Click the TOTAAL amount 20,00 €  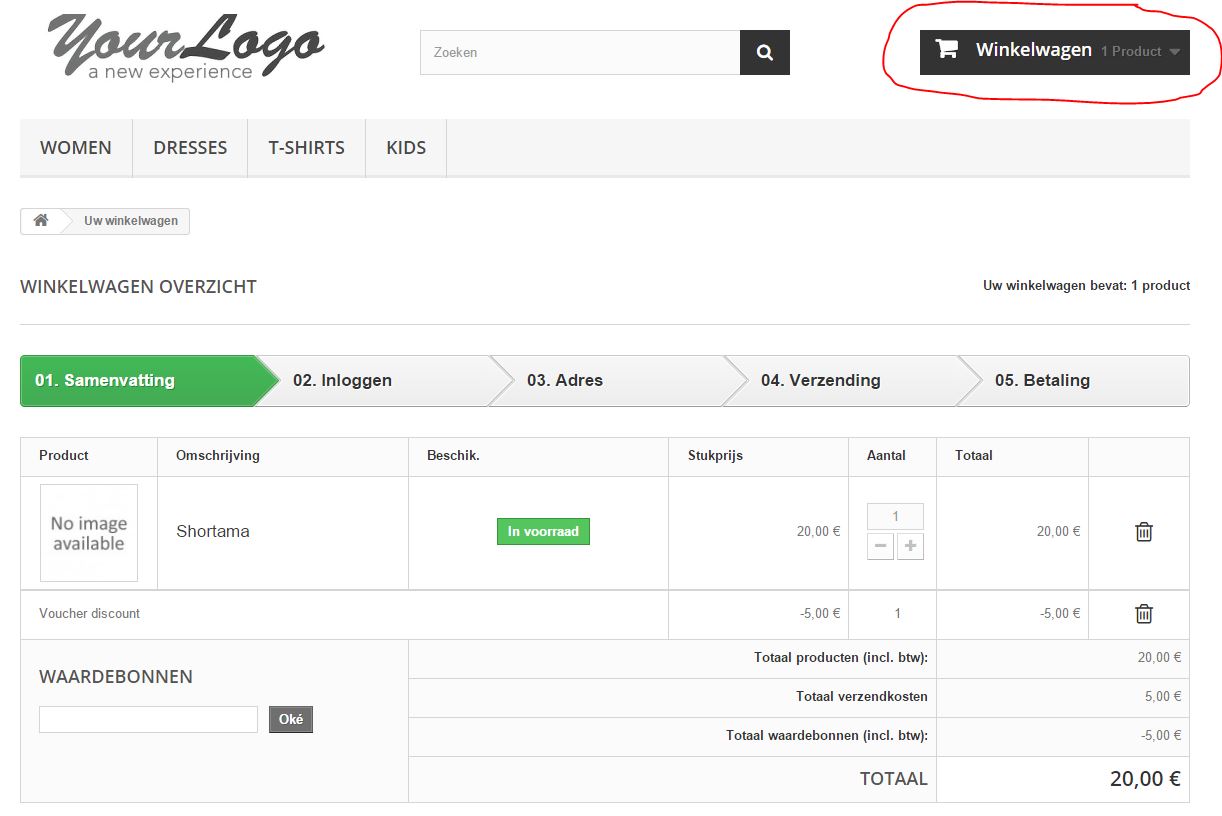pyautogui.click(x=1146, y=779)
